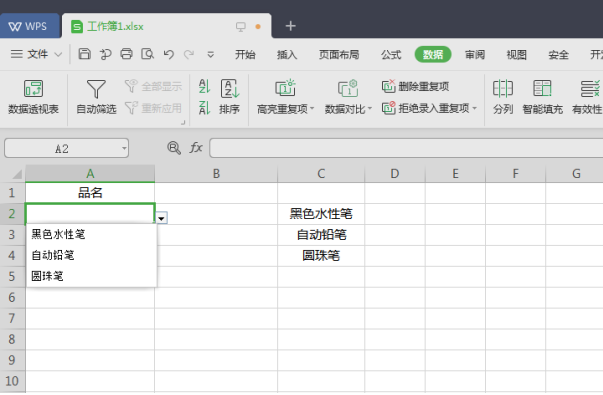Toggle cell A2 validation dropdown arrow
The image size is (603, 395).
[x=162, y=218]
